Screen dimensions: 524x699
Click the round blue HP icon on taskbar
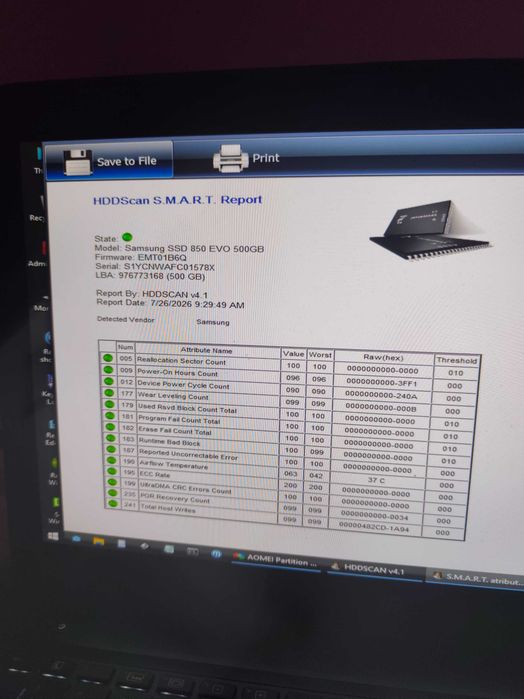216,554
